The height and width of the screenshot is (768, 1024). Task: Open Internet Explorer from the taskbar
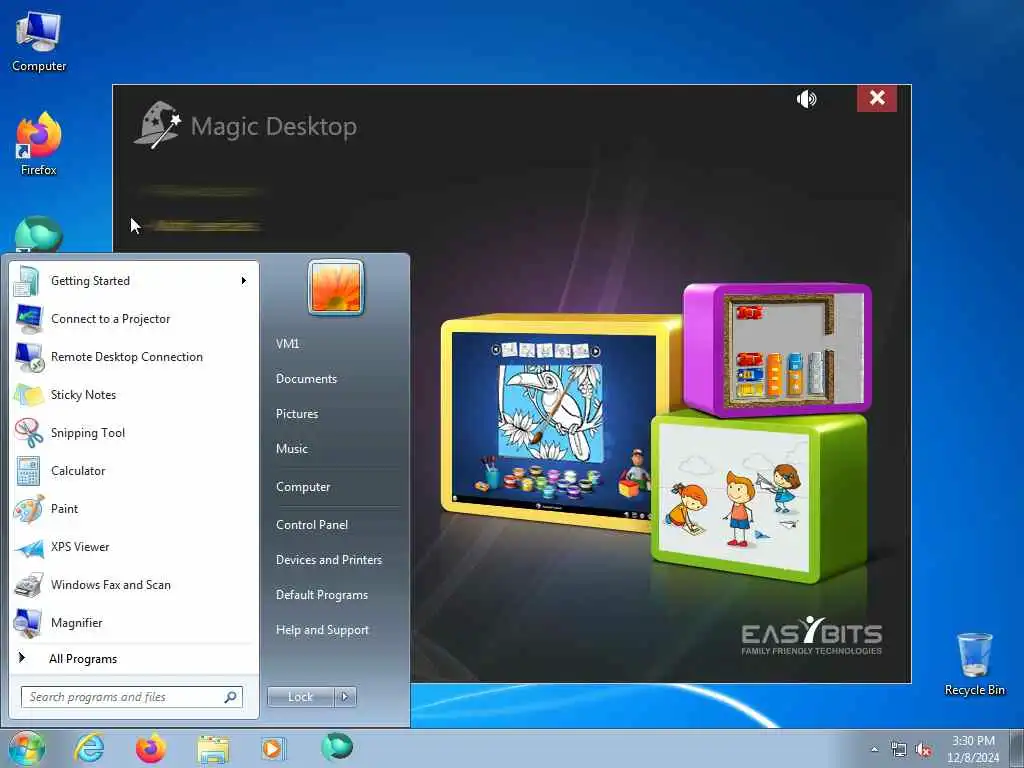[x=89, y=748]
